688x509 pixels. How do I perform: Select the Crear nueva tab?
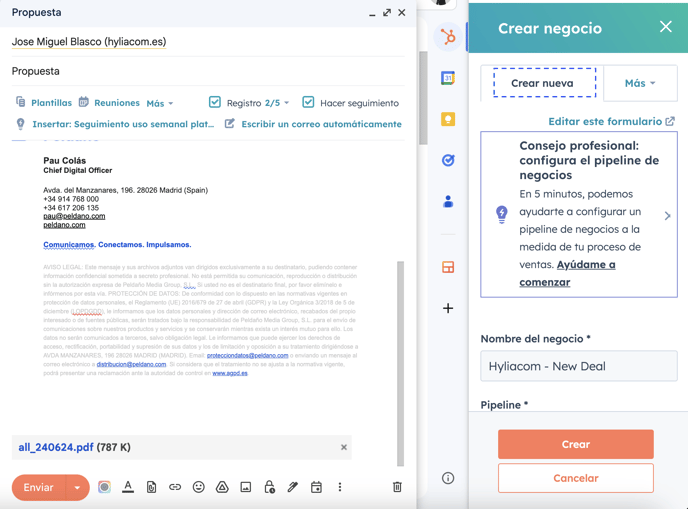coord(542,83)
